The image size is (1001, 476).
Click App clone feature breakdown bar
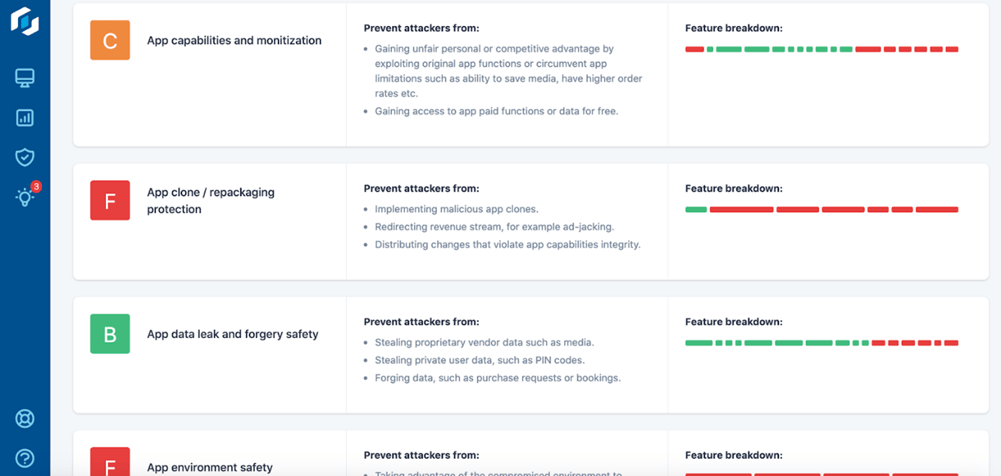tap(822, 209)
